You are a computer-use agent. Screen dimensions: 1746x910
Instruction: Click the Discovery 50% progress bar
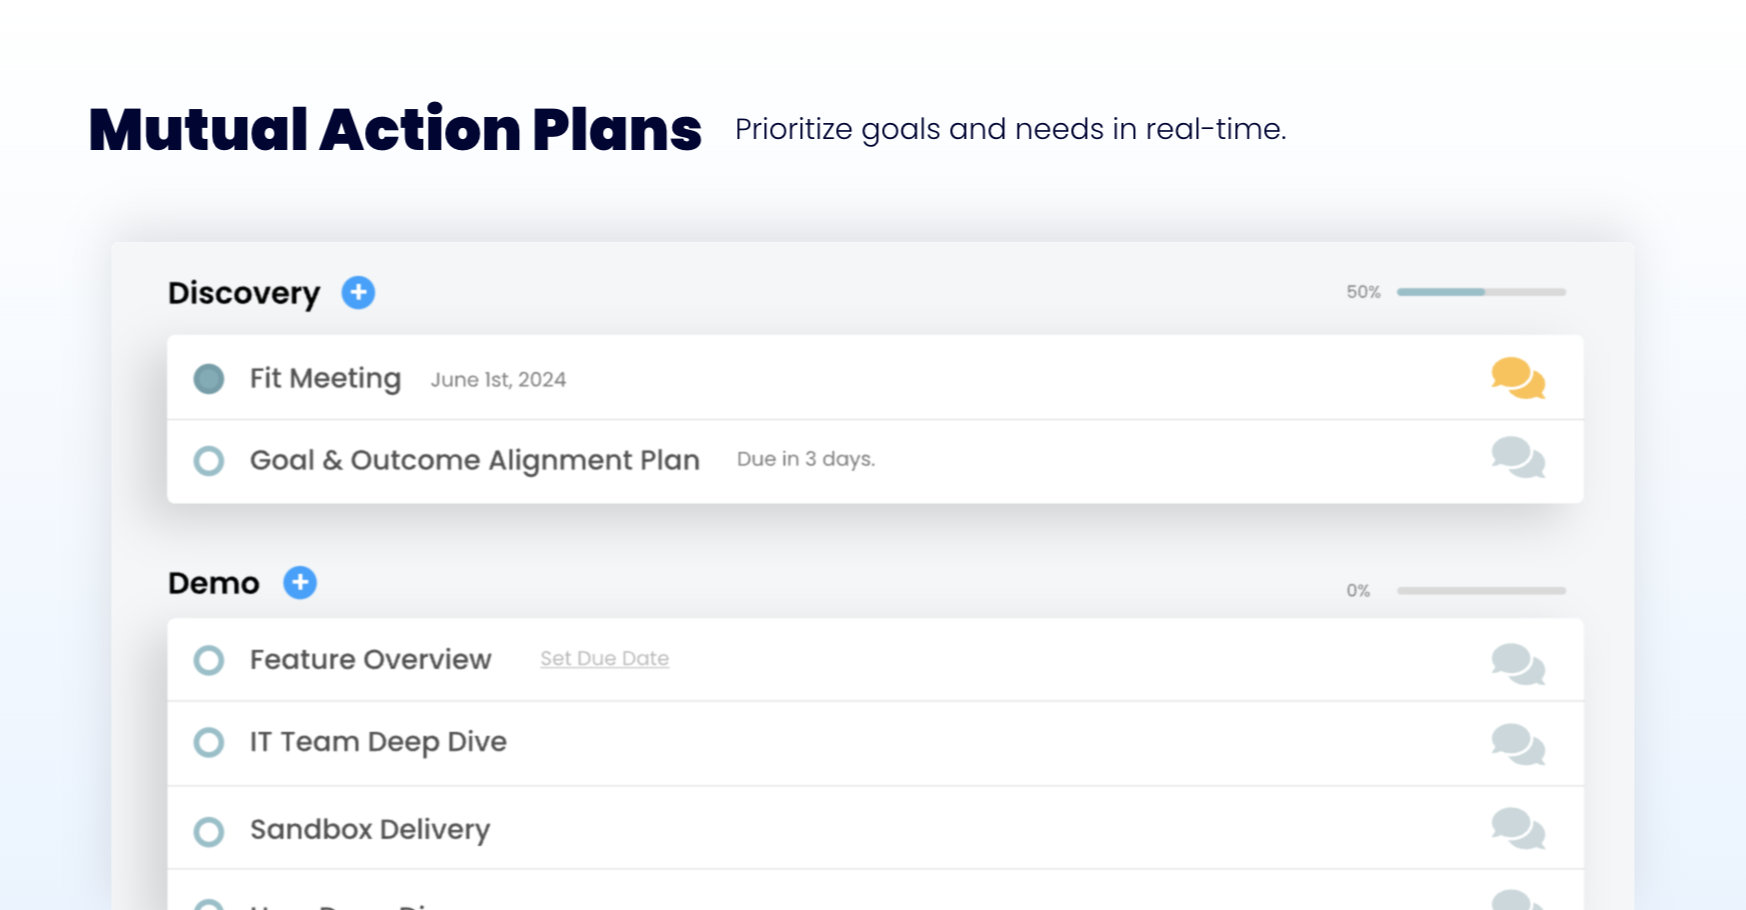(x=1481, y=292)
